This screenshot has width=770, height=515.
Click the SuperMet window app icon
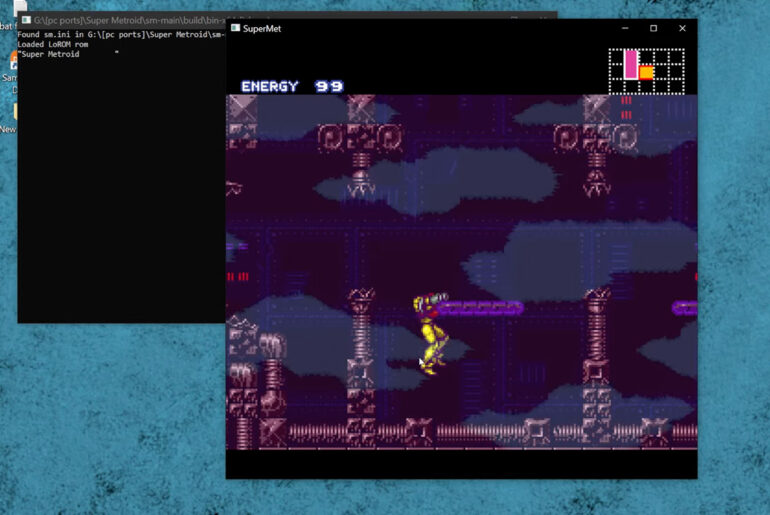236,28
